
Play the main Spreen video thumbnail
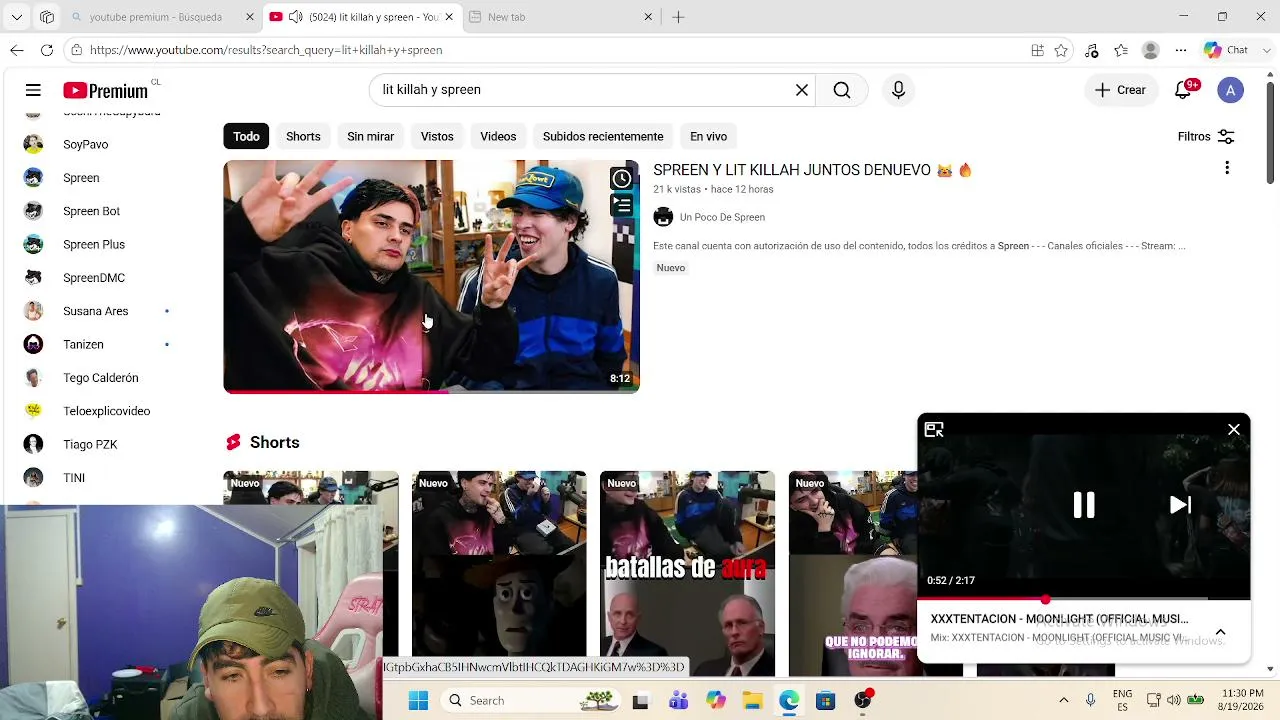[x=431, y=276]
